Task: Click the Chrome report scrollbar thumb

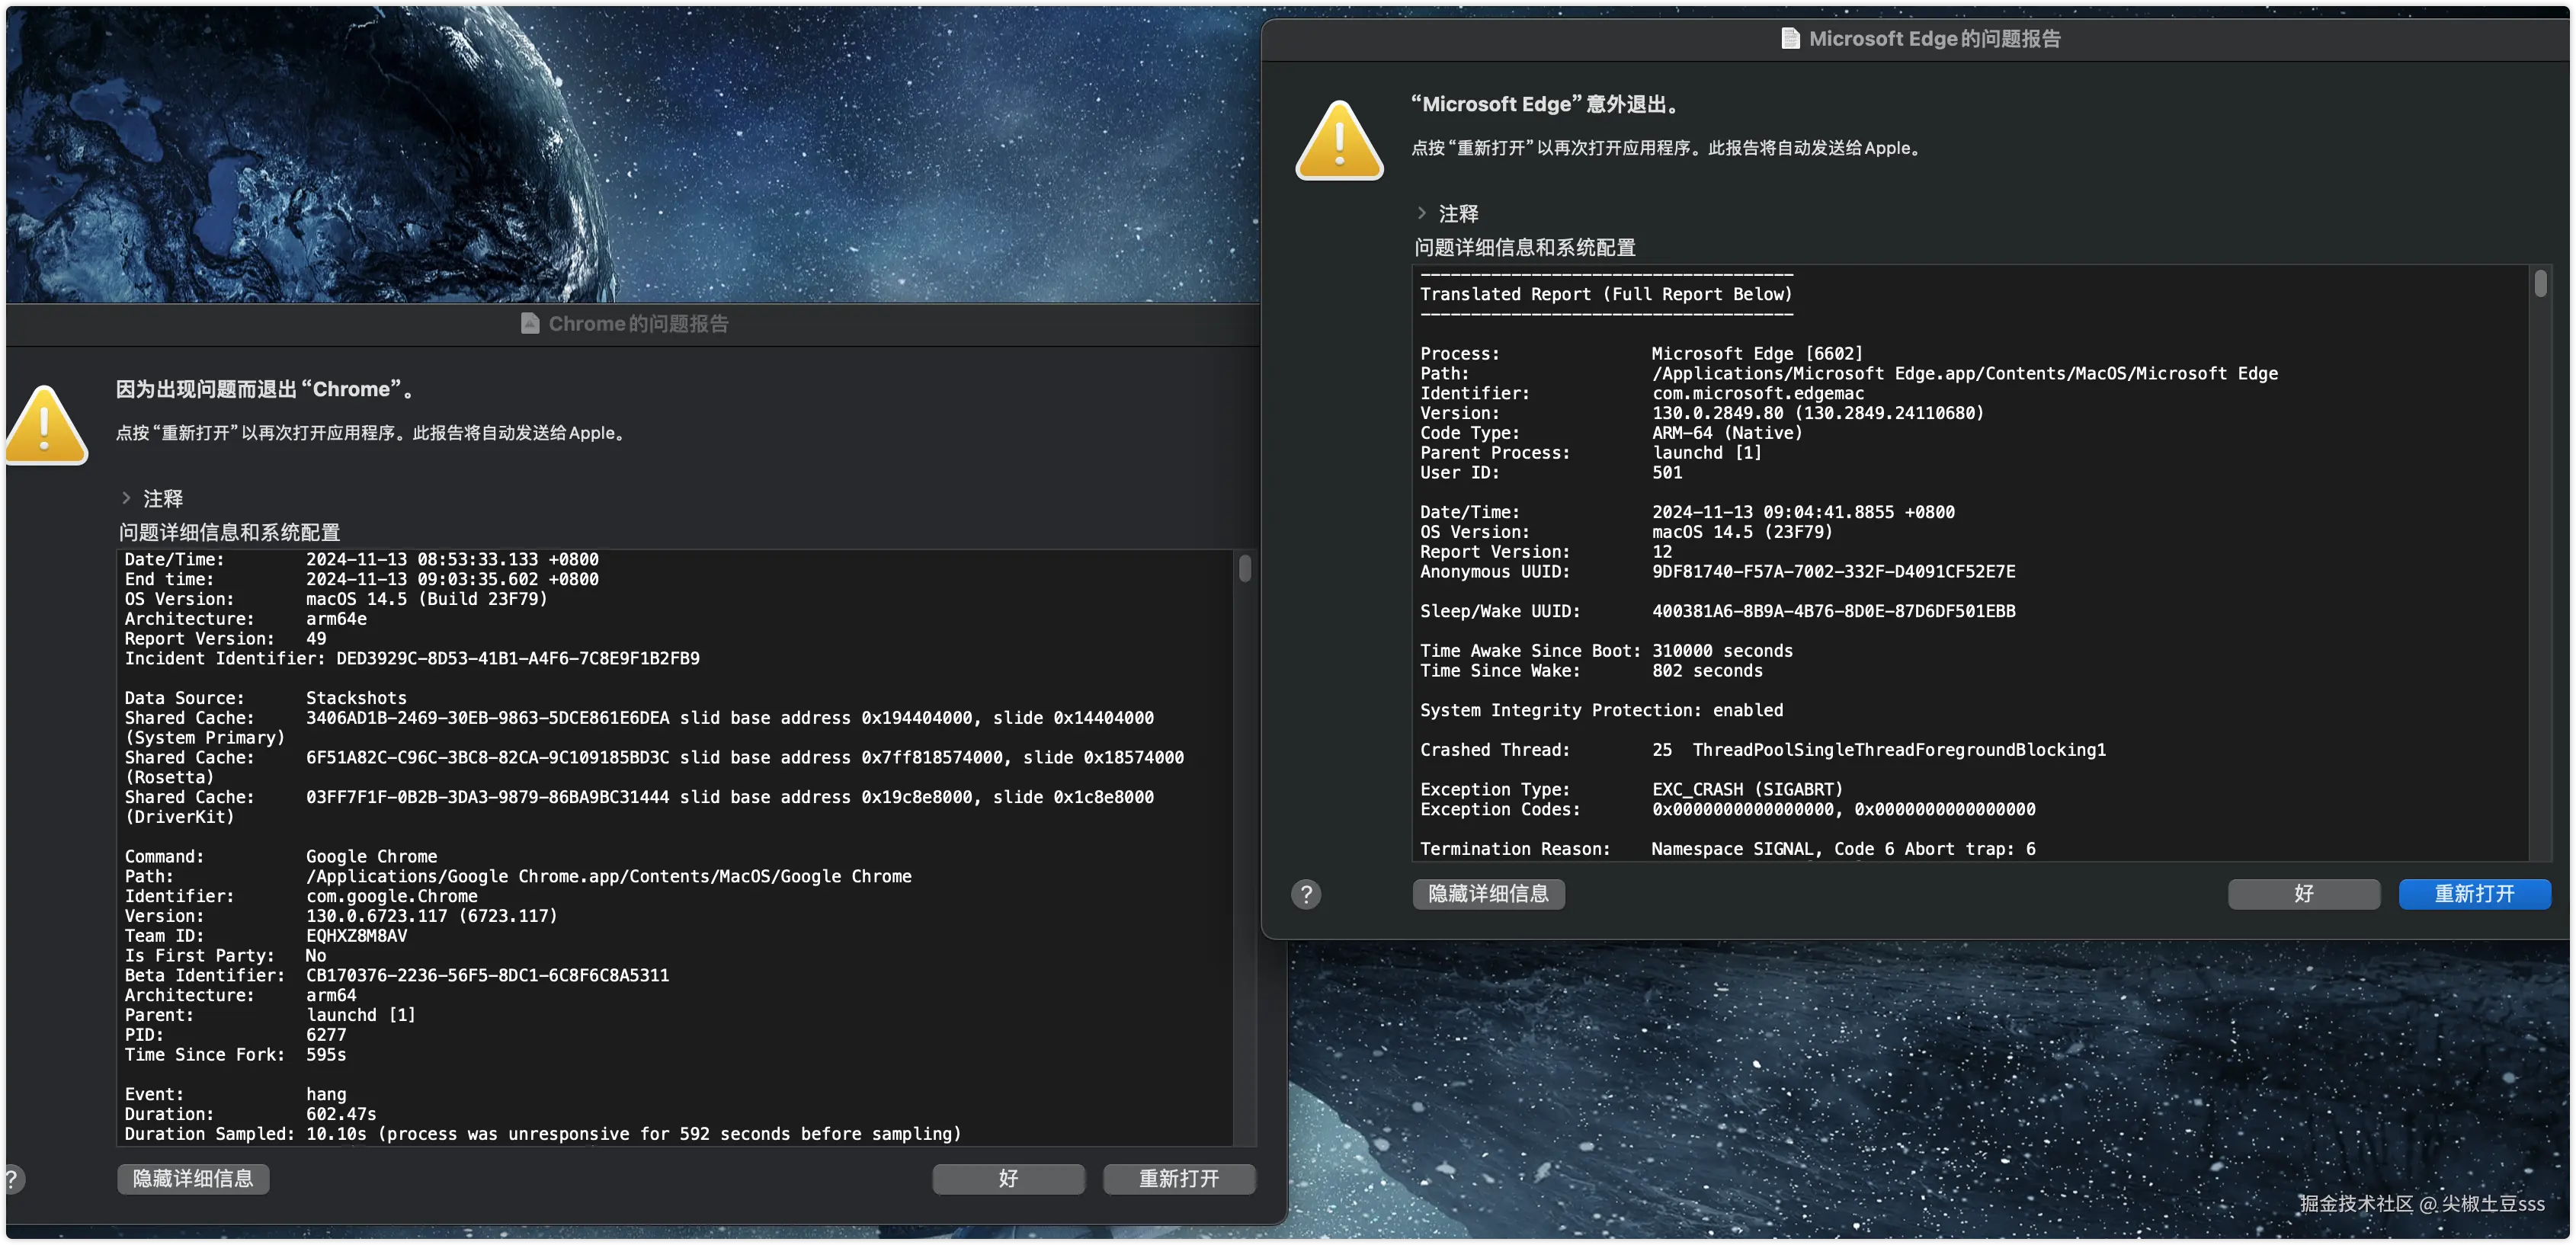Action: click(1245, 569)
